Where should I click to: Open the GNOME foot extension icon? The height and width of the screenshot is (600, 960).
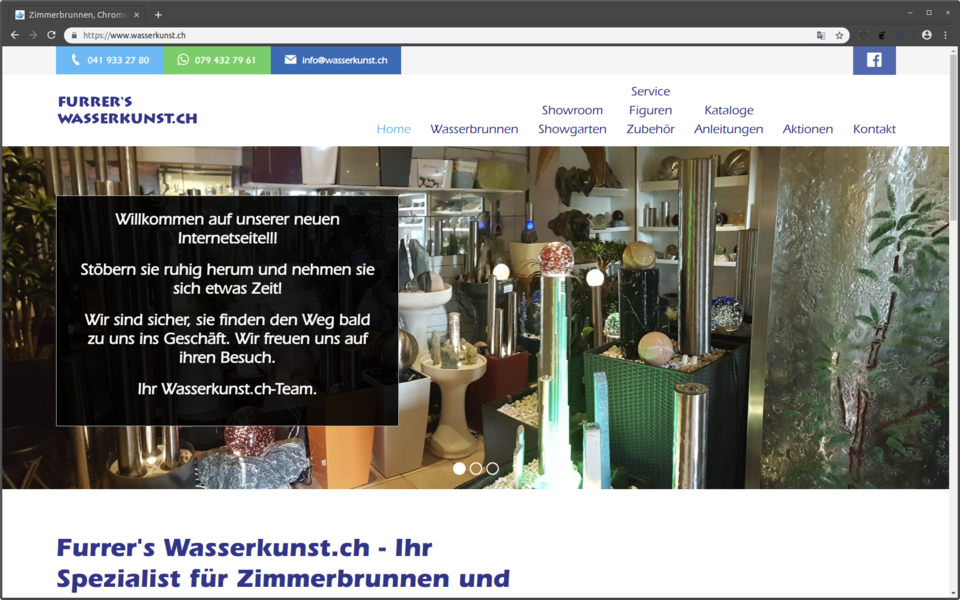882,36
